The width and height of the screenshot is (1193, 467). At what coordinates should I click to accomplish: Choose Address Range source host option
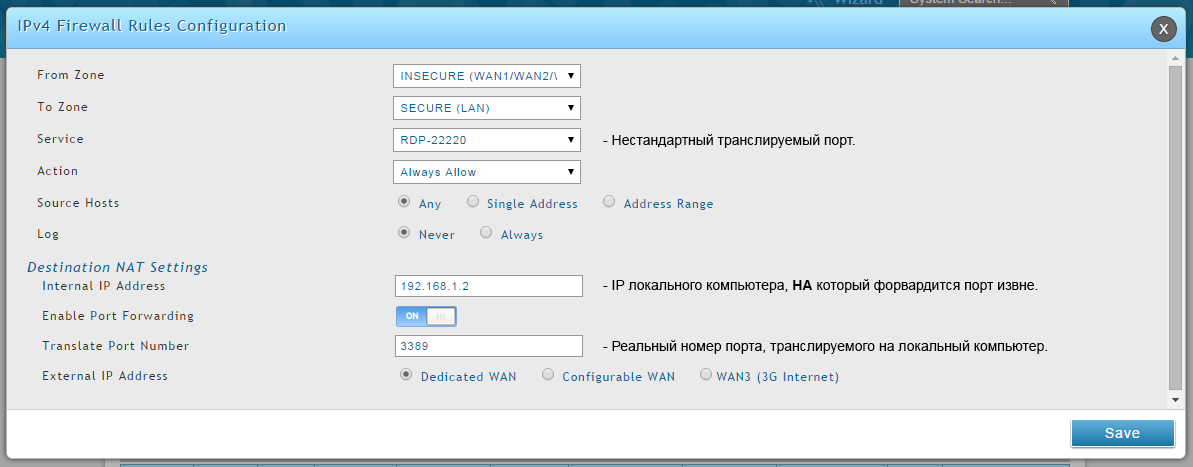point(609,202)
